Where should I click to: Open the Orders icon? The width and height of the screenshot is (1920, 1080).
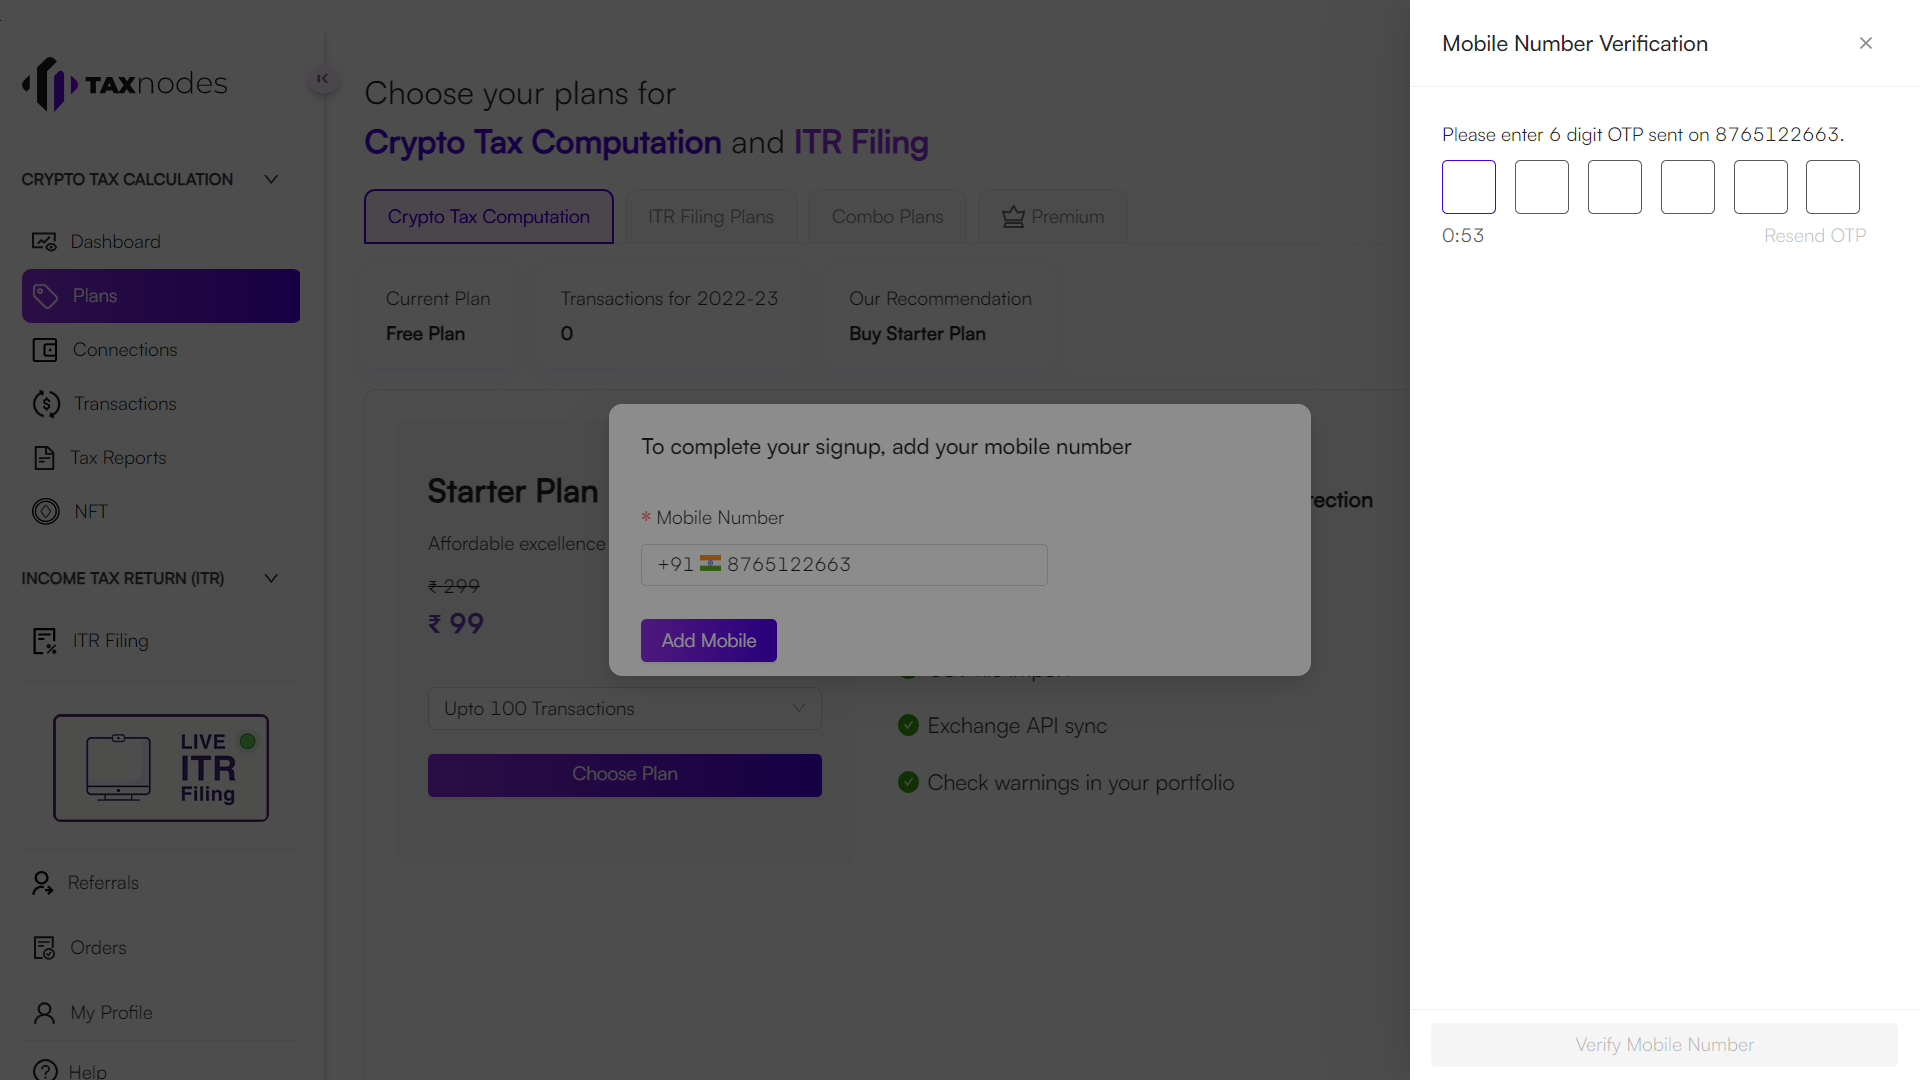pyautogui.click(x=44, y=948)
